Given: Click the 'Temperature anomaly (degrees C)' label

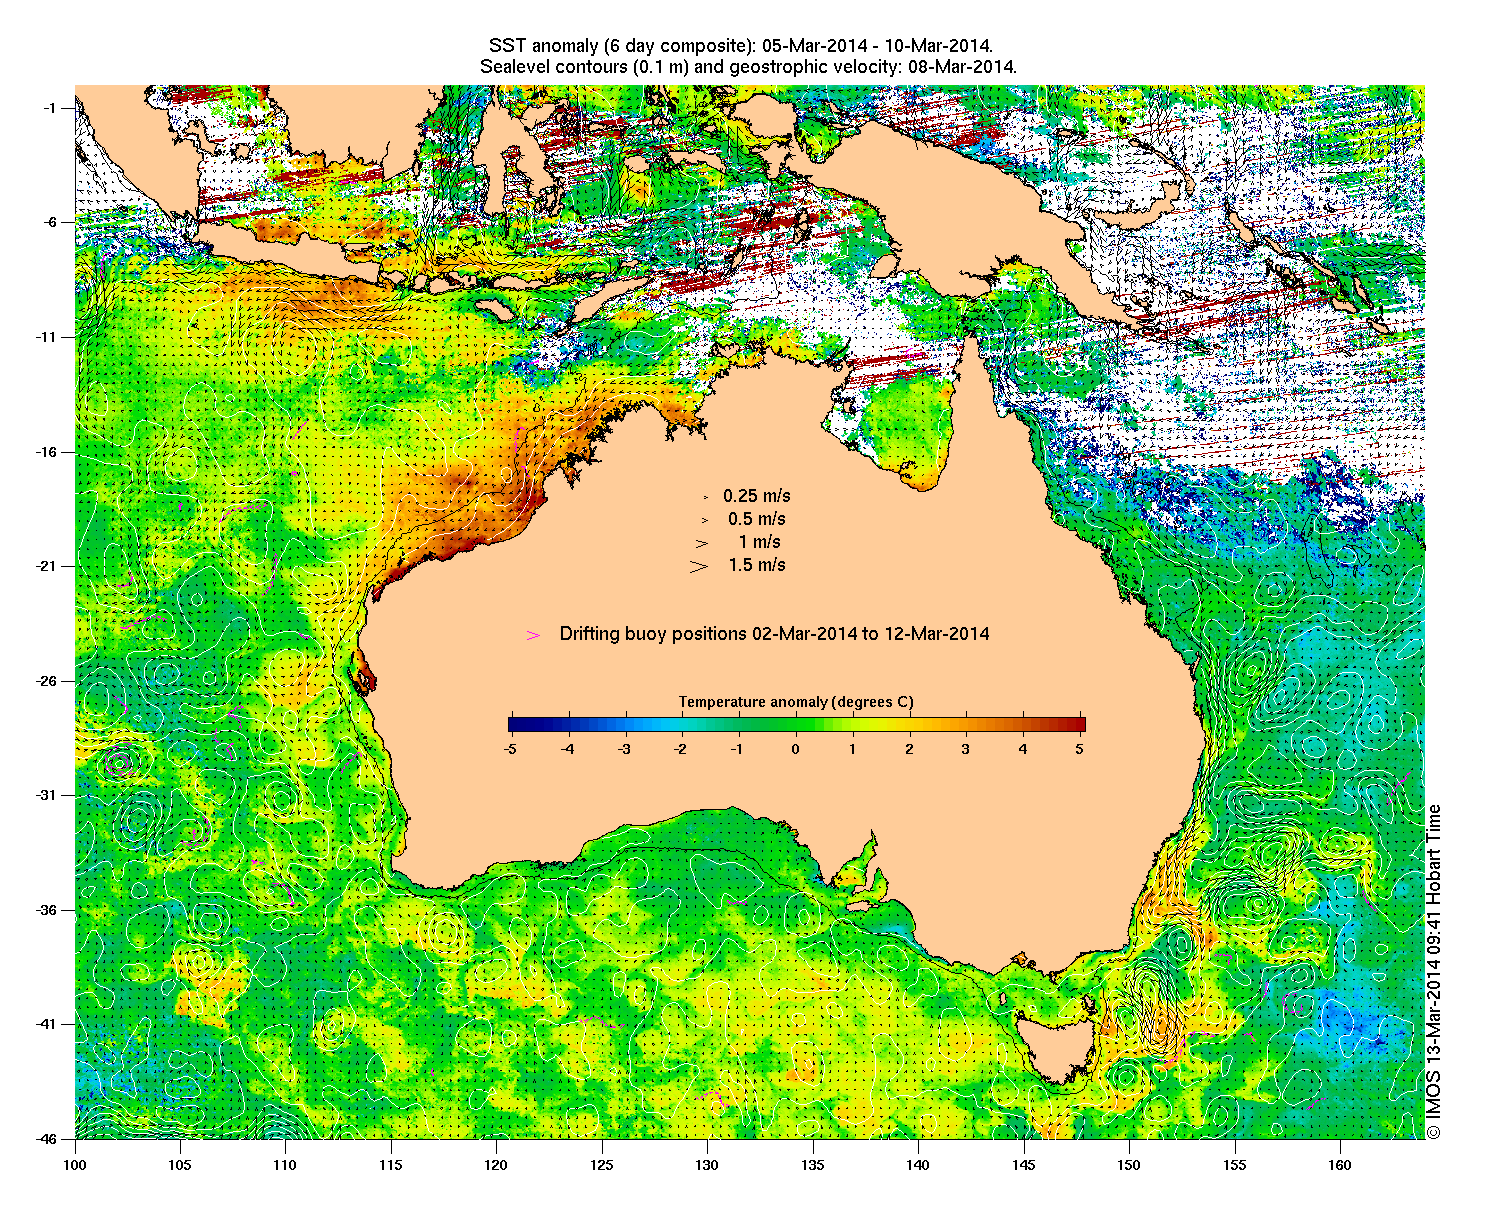Looking at the screenshot, I should 796,702.
